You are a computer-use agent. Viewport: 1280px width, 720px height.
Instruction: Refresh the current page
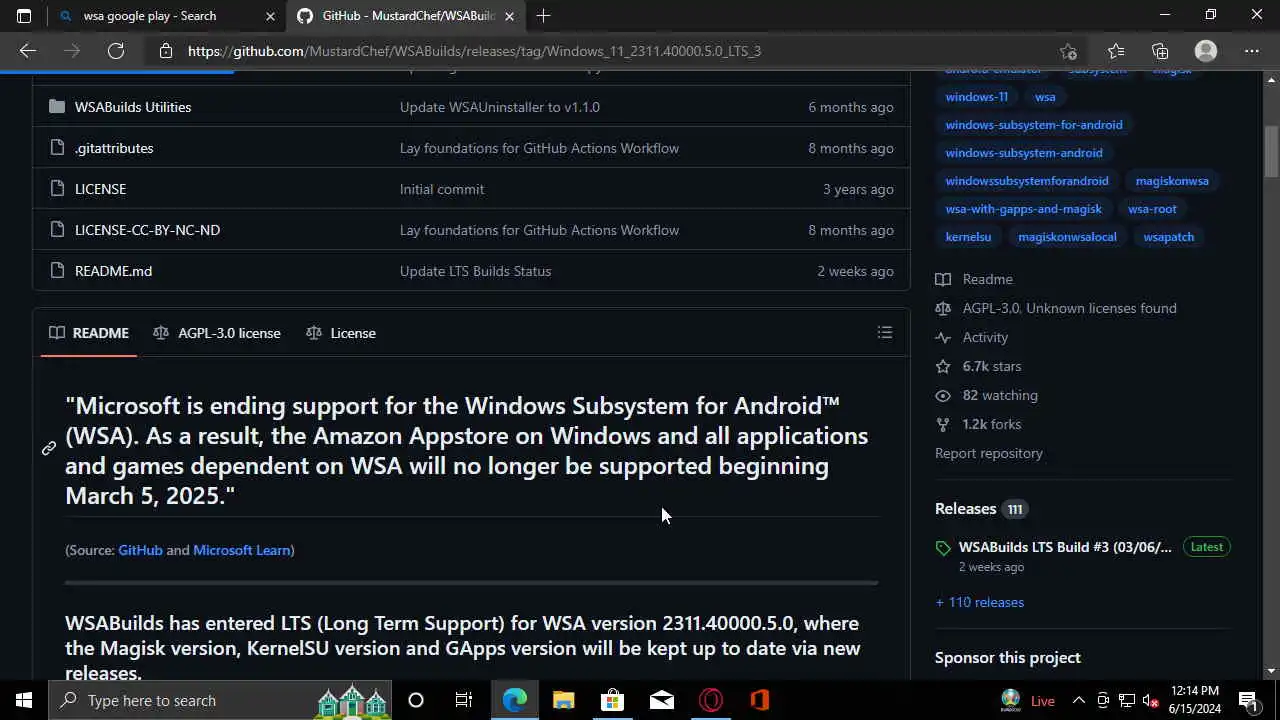116,51
